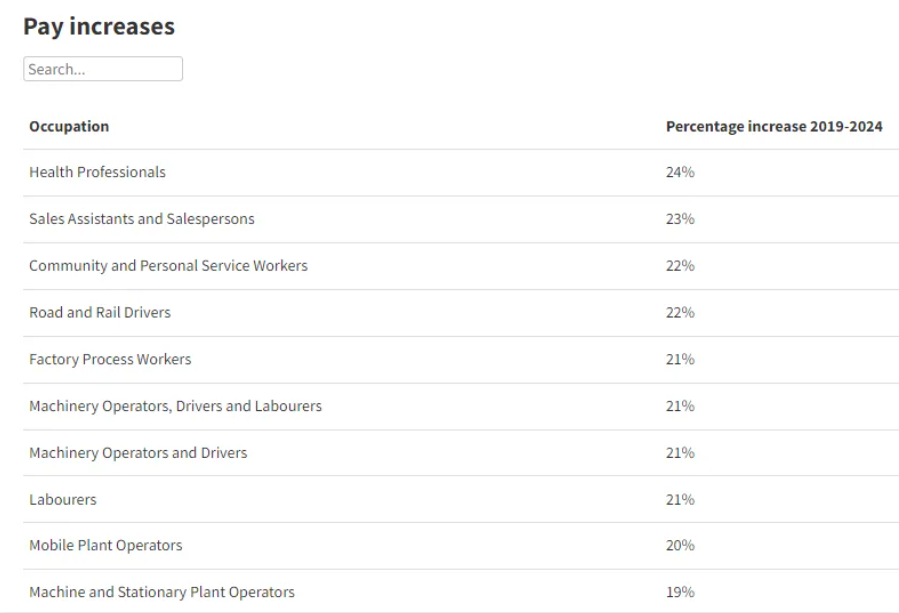Viewport: 899px width, 613px height.
Task: Click the "Pay increases" heading
Action: click(99, 27)
